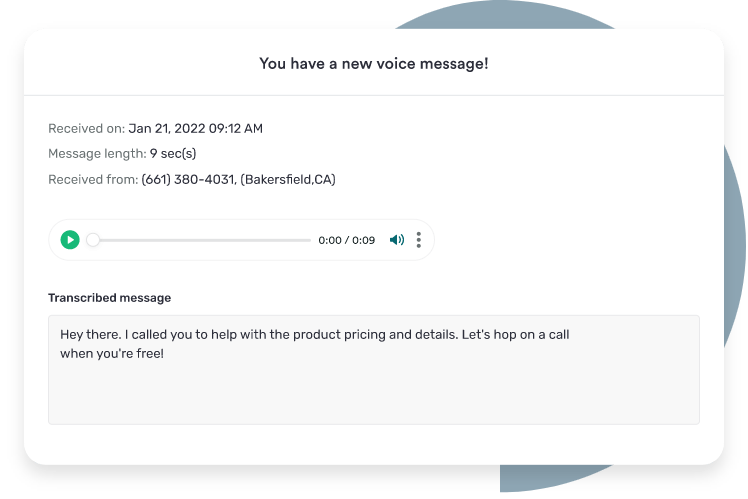Image resolution: width=748 pixels, height=499 pixels.
Task: Click the 9 sec(s) message length value
Action: 173,154
